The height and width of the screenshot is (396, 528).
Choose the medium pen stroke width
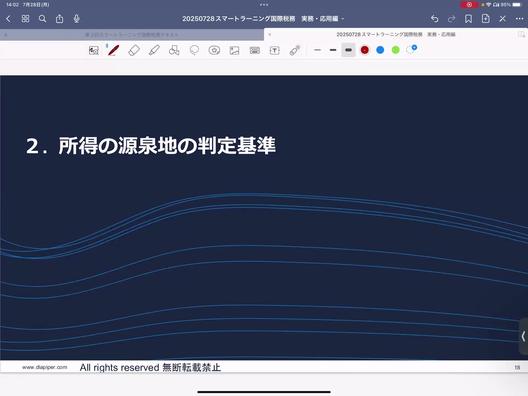(333, 50)
